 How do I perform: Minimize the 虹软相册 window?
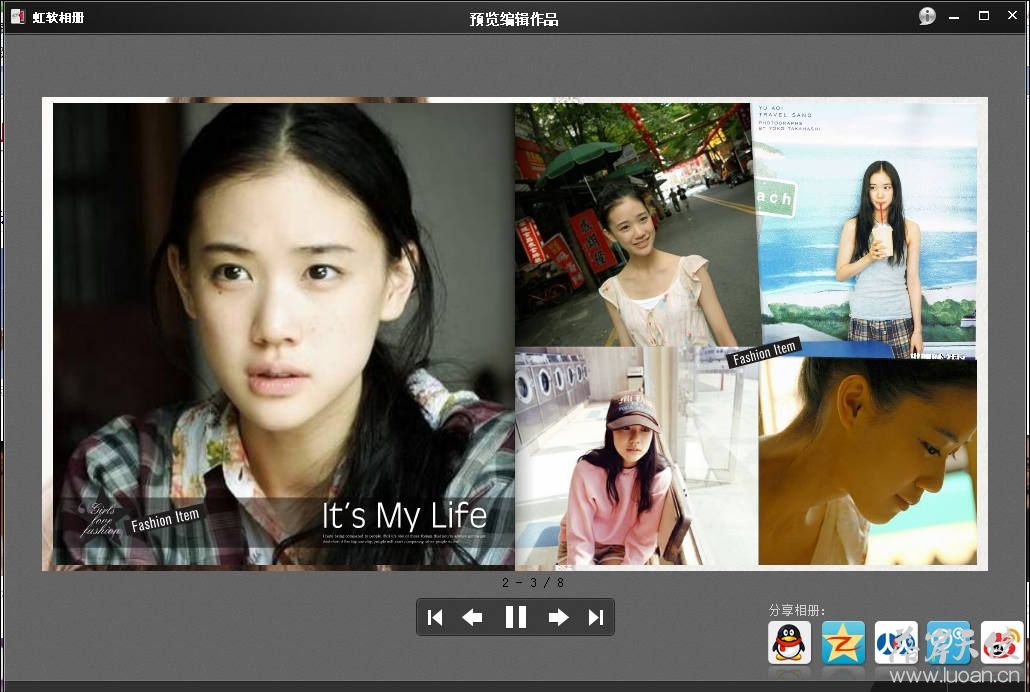coord(954,17)
